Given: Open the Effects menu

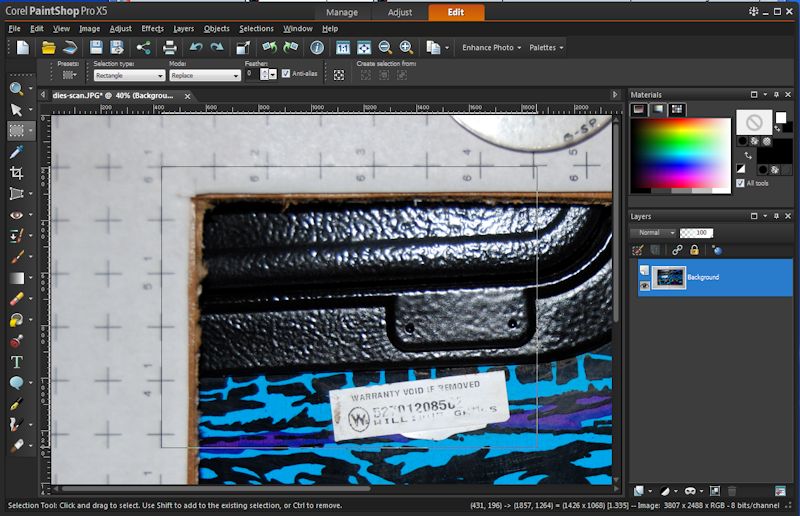Looking at the screenshot, I should [152, 29].
